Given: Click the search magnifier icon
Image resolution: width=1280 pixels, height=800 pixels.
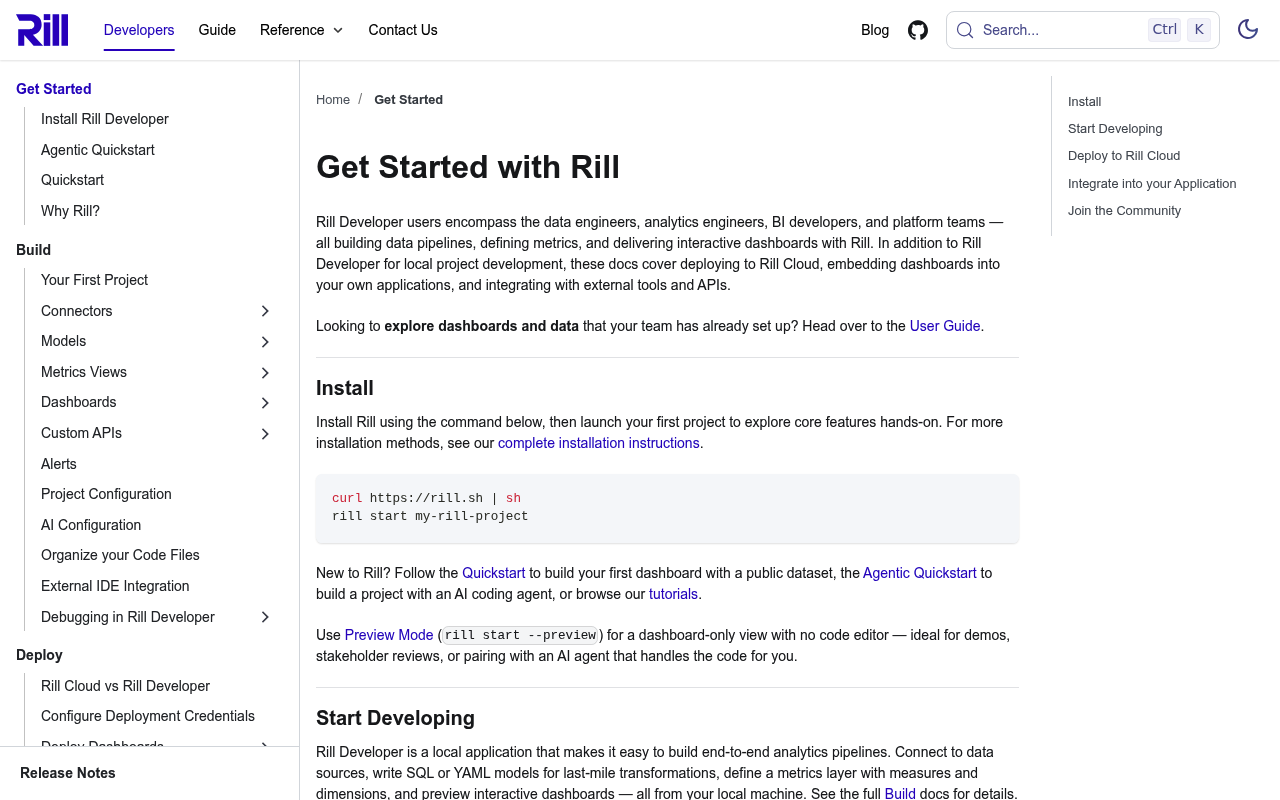Looking at the screenshot, I should 965,30.
